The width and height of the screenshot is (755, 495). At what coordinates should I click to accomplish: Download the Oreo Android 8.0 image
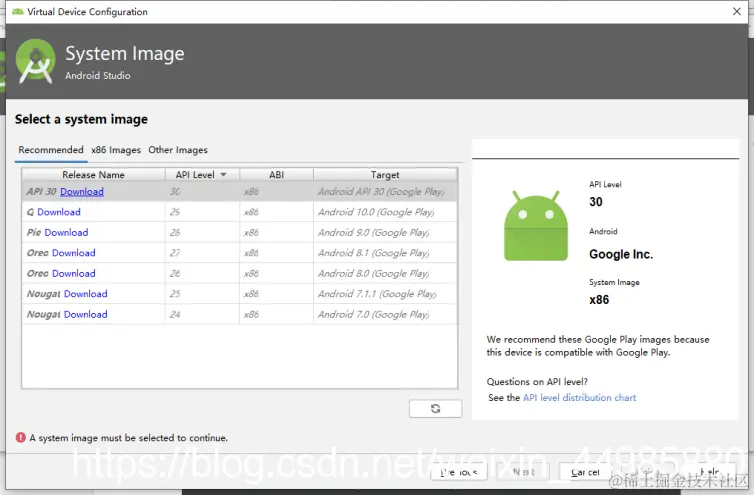point(74,274)
